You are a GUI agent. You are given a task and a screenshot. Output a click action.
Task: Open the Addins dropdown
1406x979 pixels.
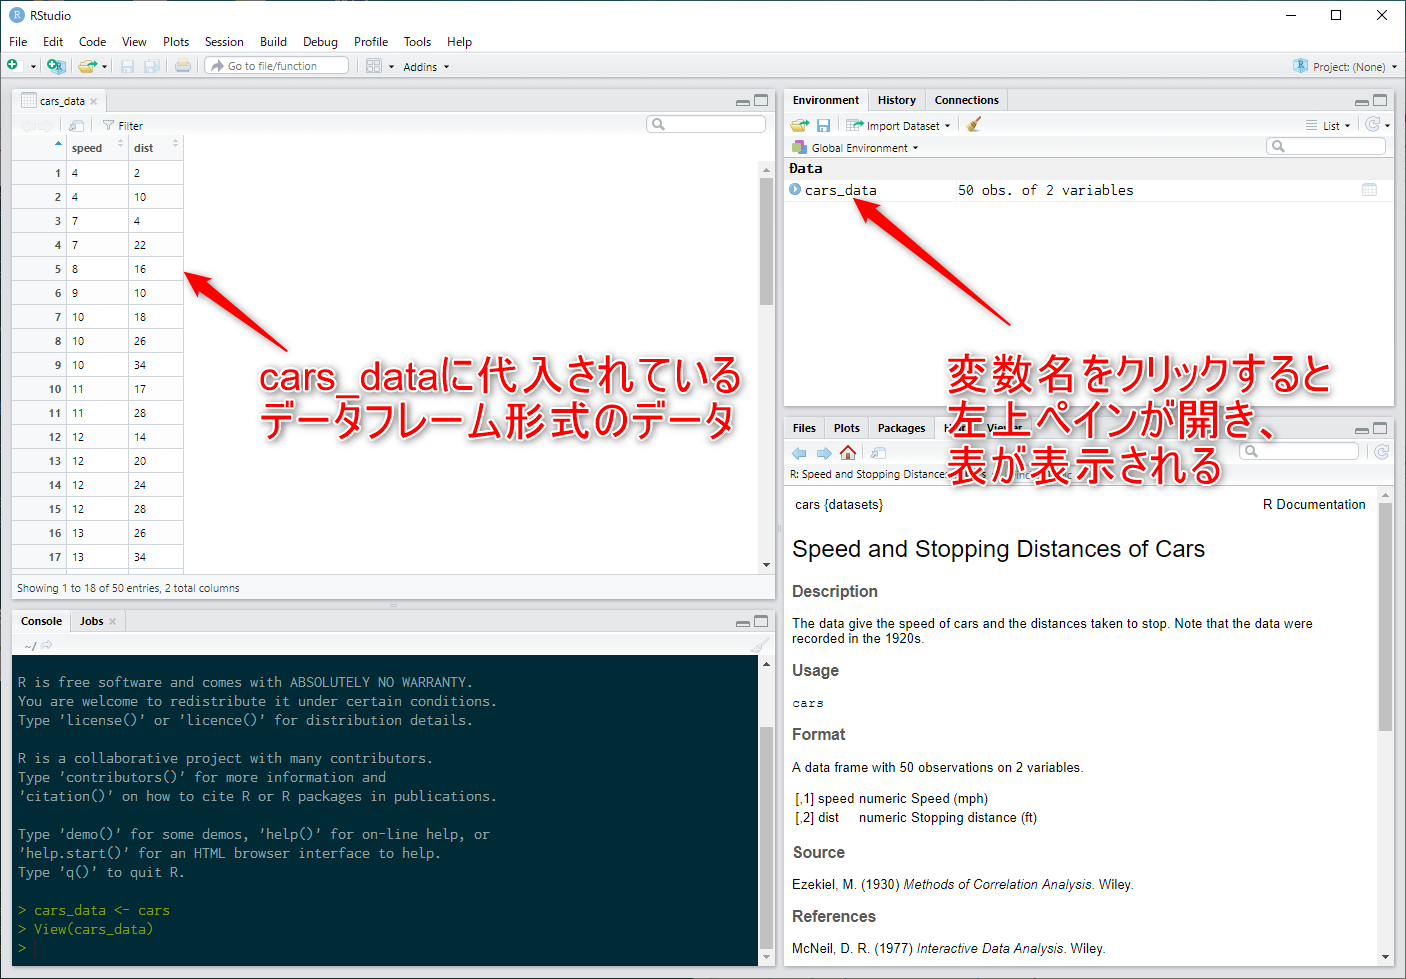426,67
